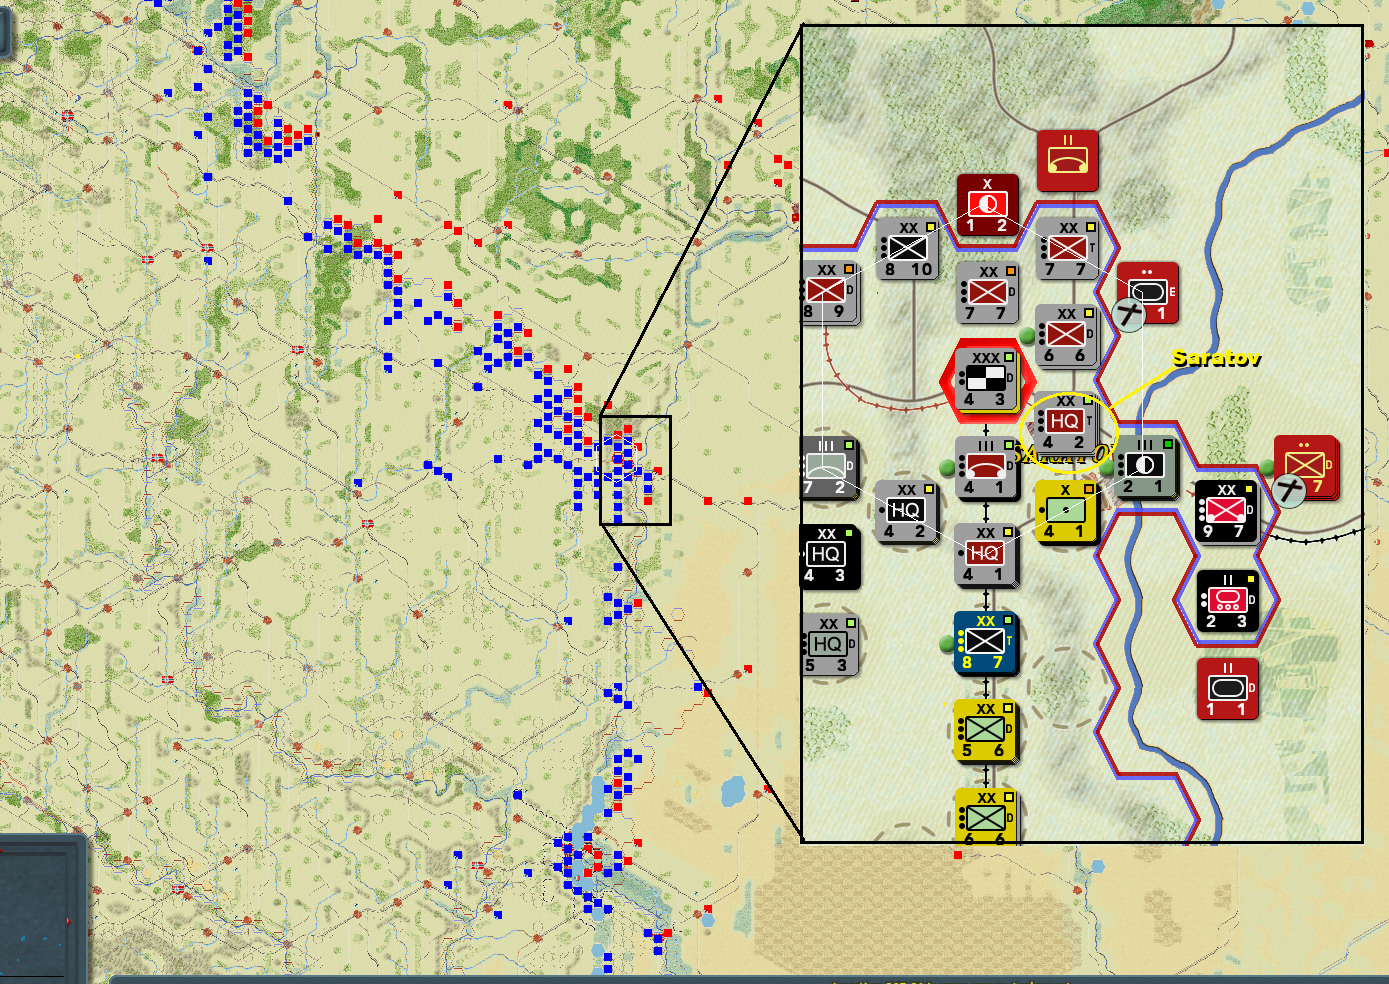The image size is (1389, 984).
Task: Select the gray XX HQ counter with white 4-2
Action: pyautogui.click(x=906, y=511)
